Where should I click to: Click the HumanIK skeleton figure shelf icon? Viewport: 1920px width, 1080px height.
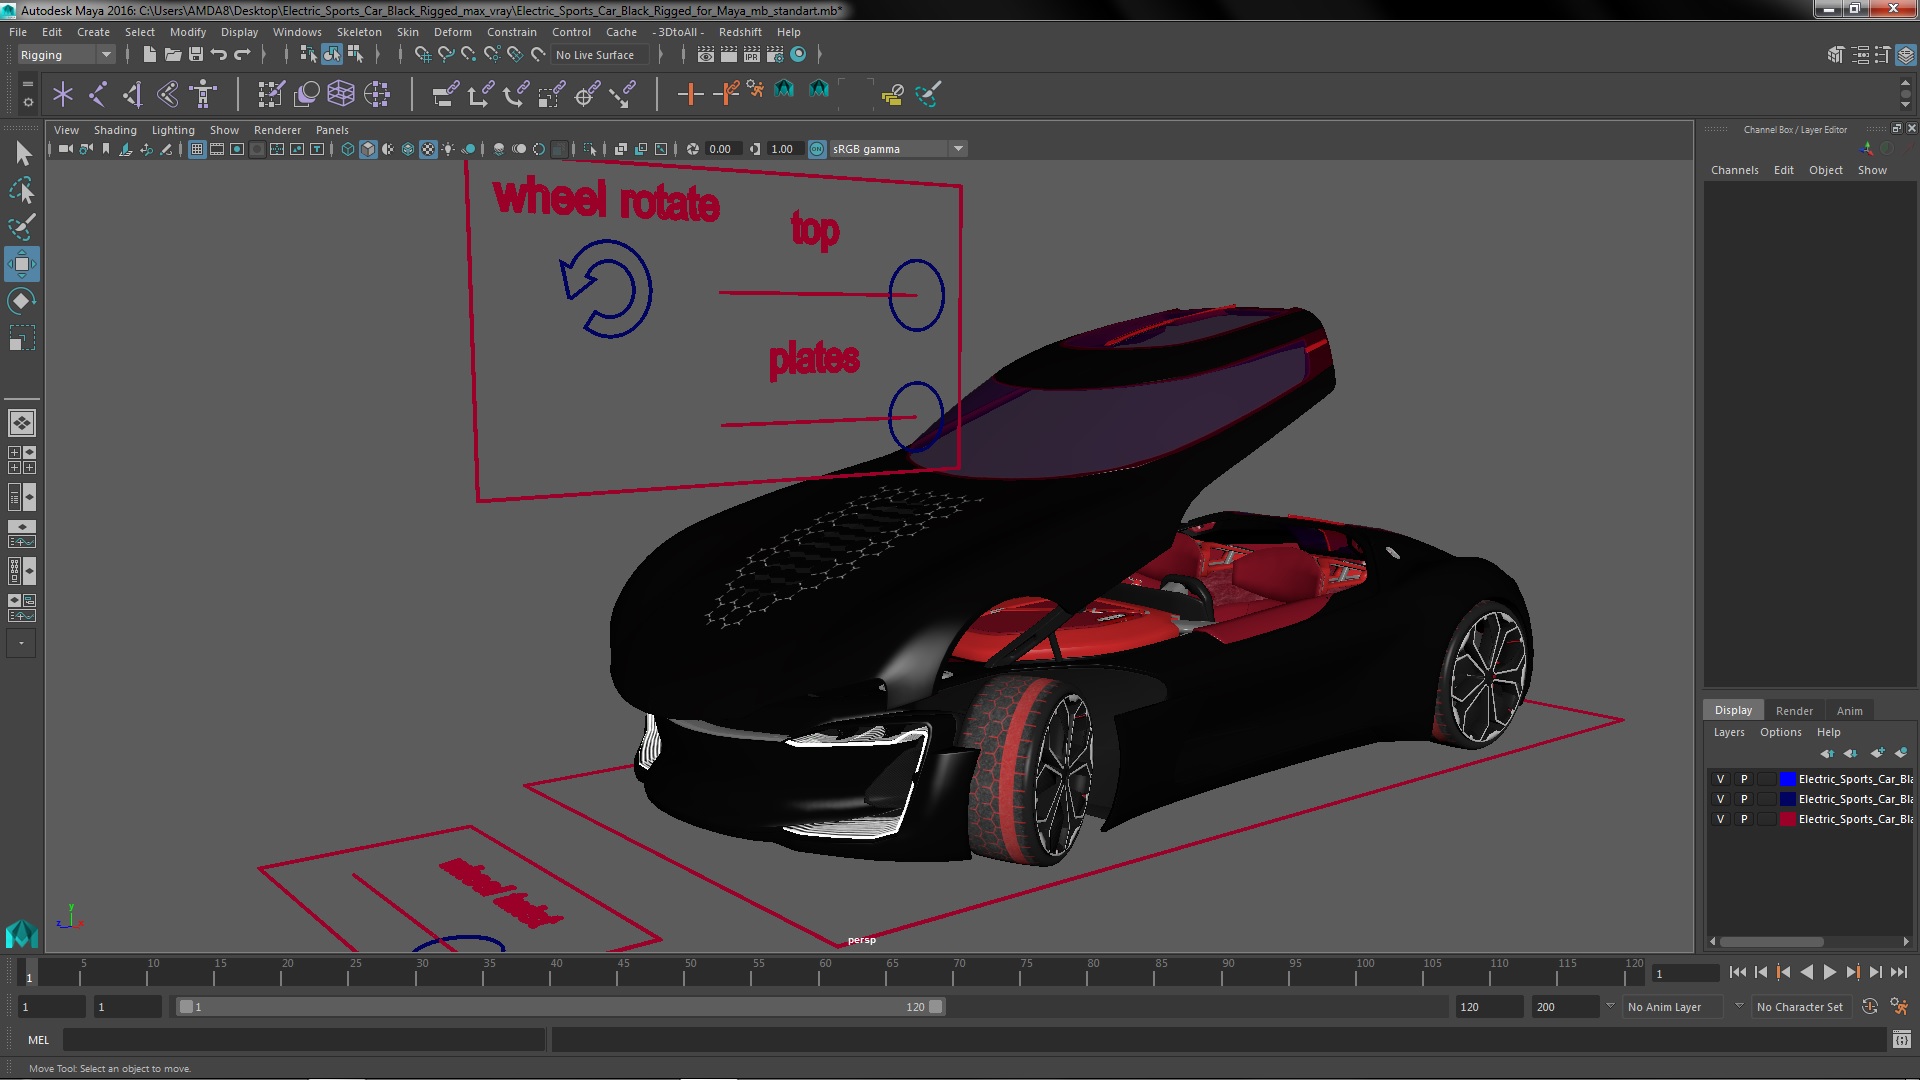203,94
